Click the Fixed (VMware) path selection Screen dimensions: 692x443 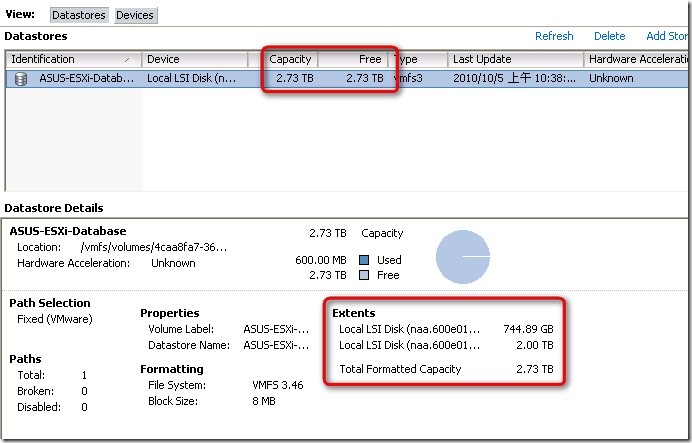[55, 319]
